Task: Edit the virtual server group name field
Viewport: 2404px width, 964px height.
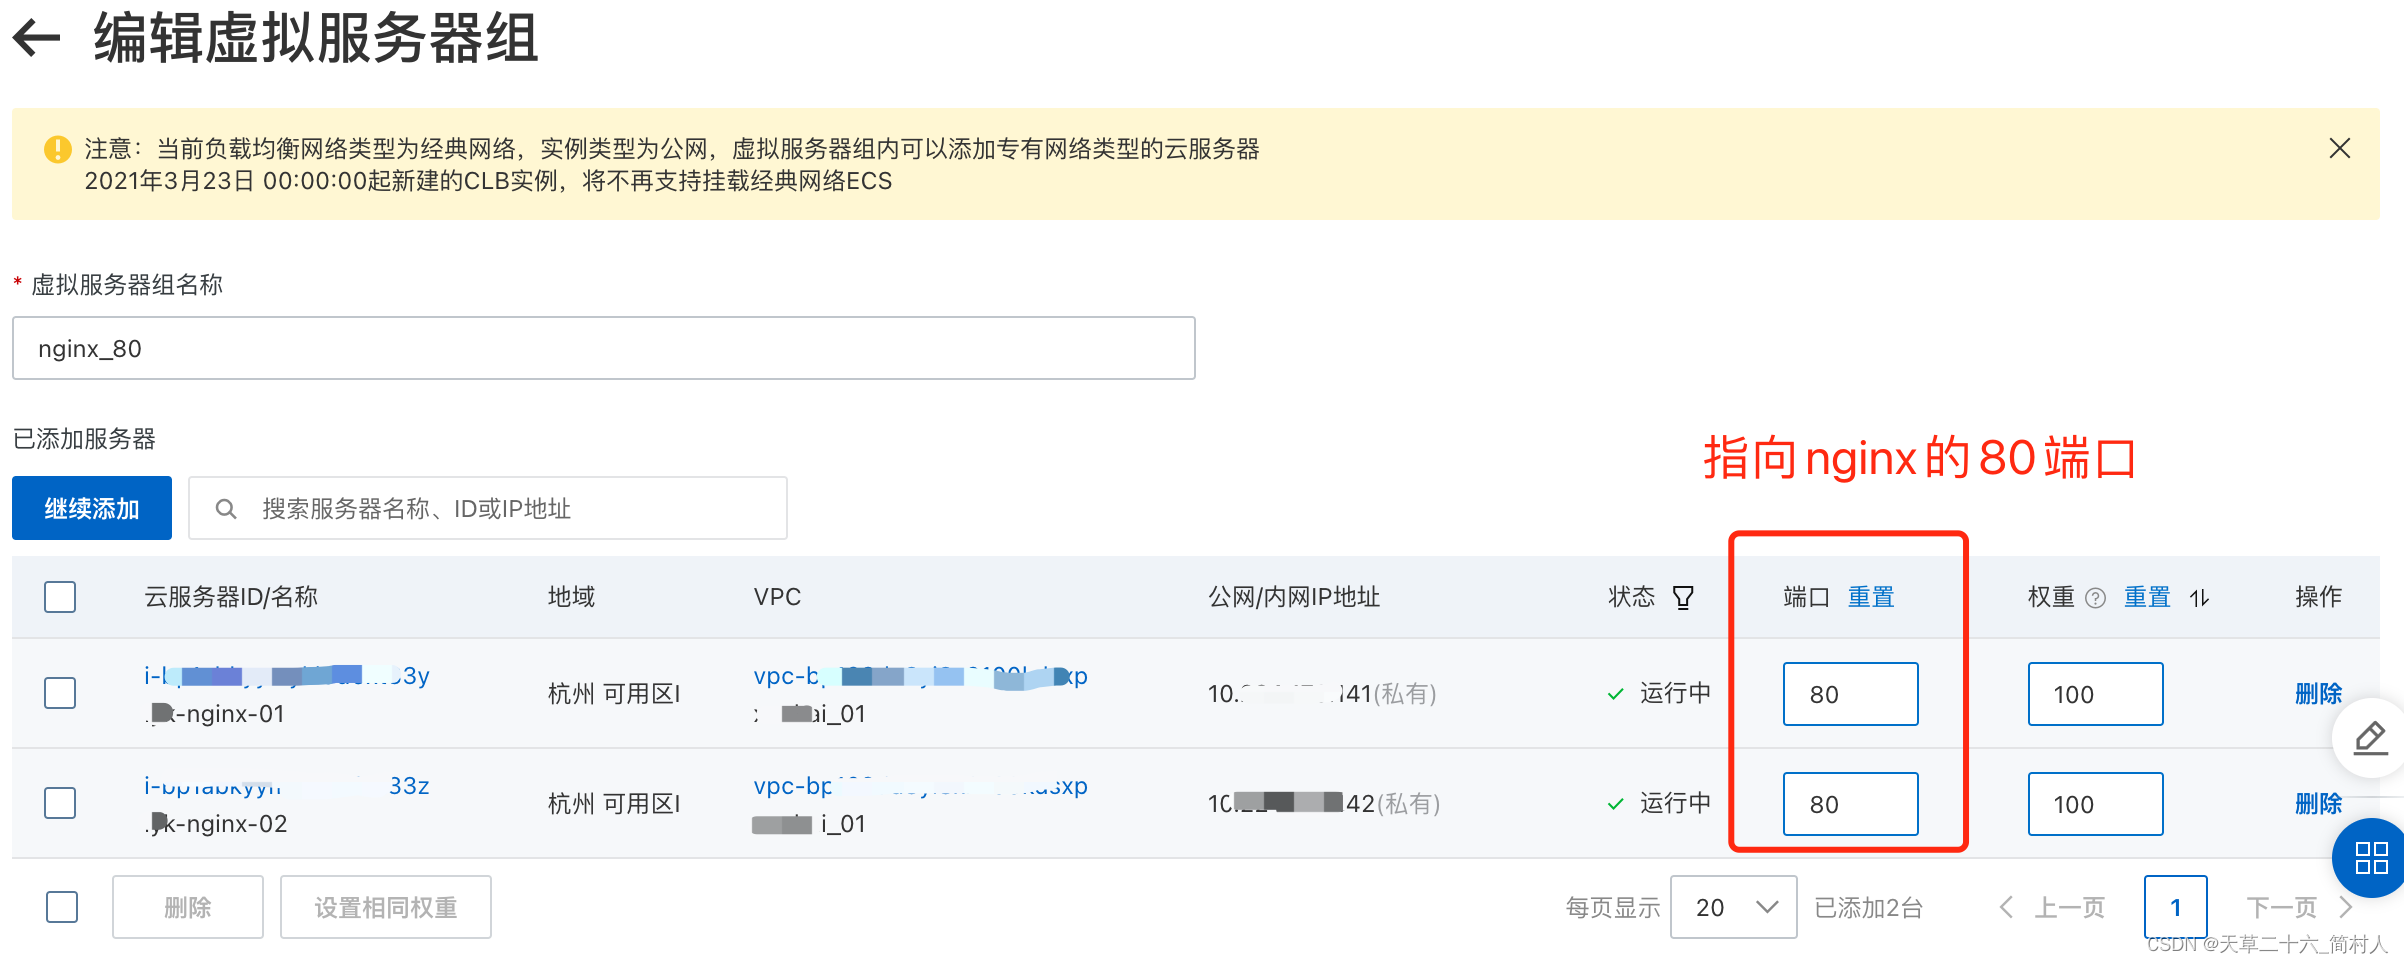Action: tap(603, 348)
